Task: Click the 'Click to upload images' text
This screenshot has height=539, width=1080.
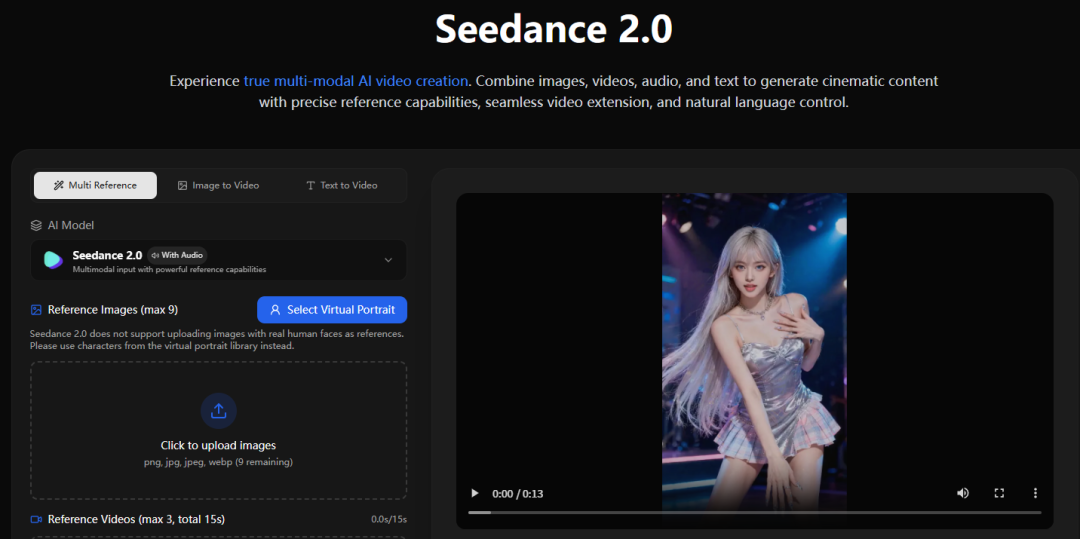Action: 218,445
